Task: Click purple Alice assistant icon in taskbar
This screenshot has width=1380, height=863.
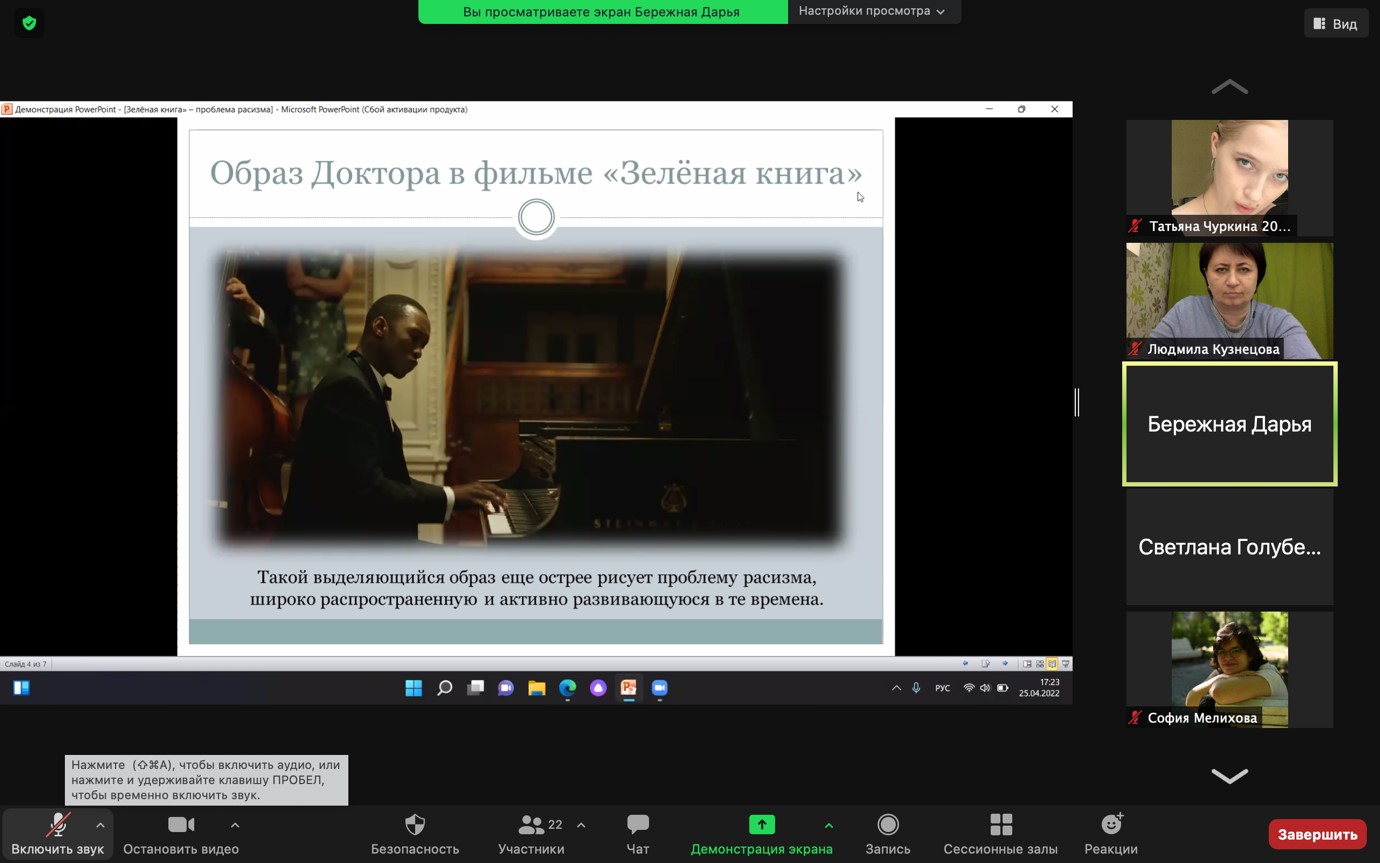Action: [x=598, y=688]
